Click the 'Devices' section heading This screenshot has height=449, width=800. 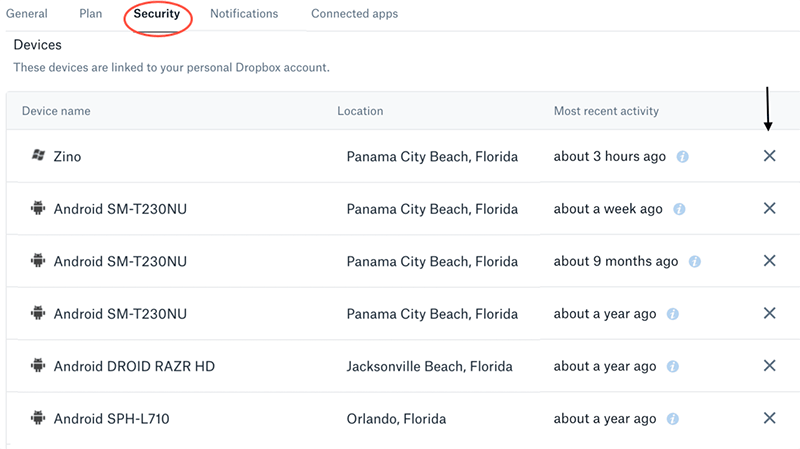click(37, 45)
